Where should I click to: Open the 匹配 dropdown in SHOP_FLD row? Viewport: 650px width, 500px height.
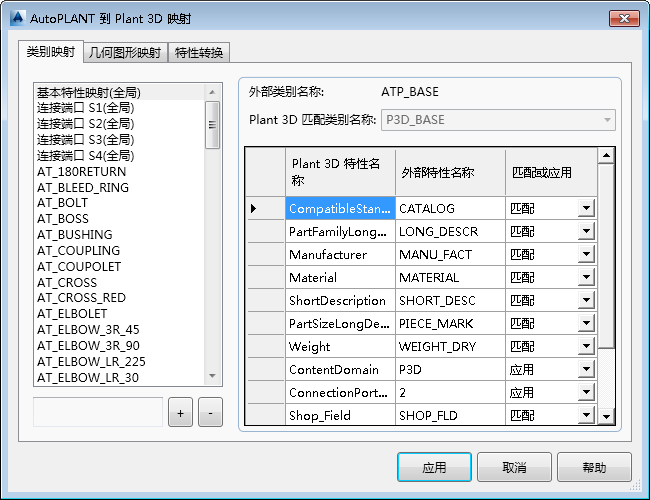click(586, 415)
